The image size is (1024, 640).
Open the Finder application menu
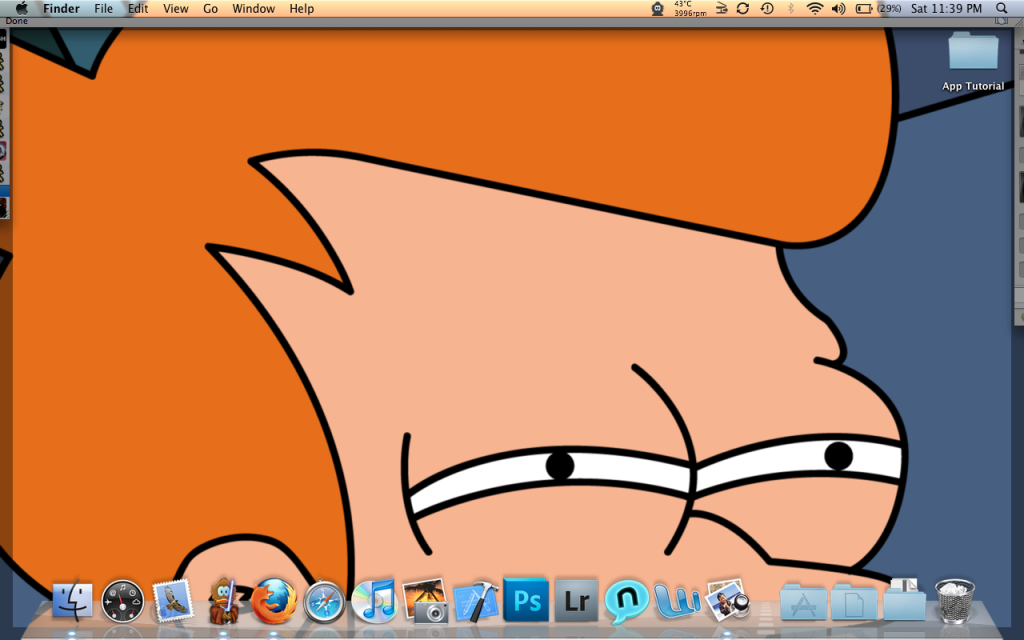(x=61, y=8)
